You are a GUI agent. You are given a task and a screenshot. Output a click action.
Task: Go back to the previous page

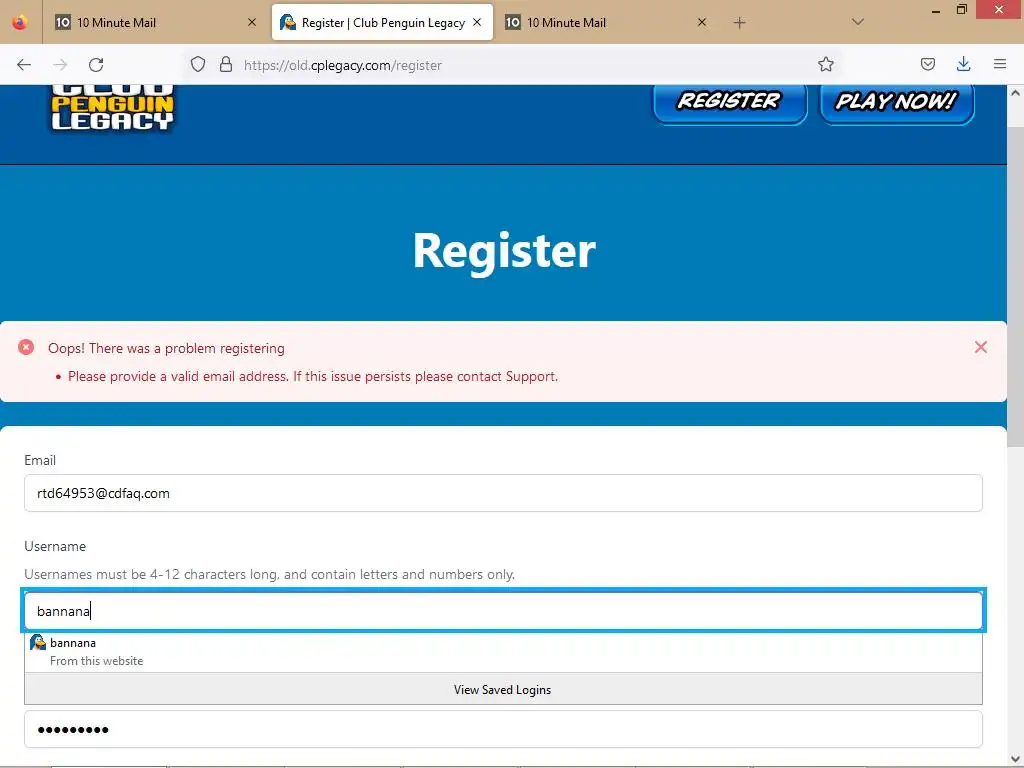point(24,65)
